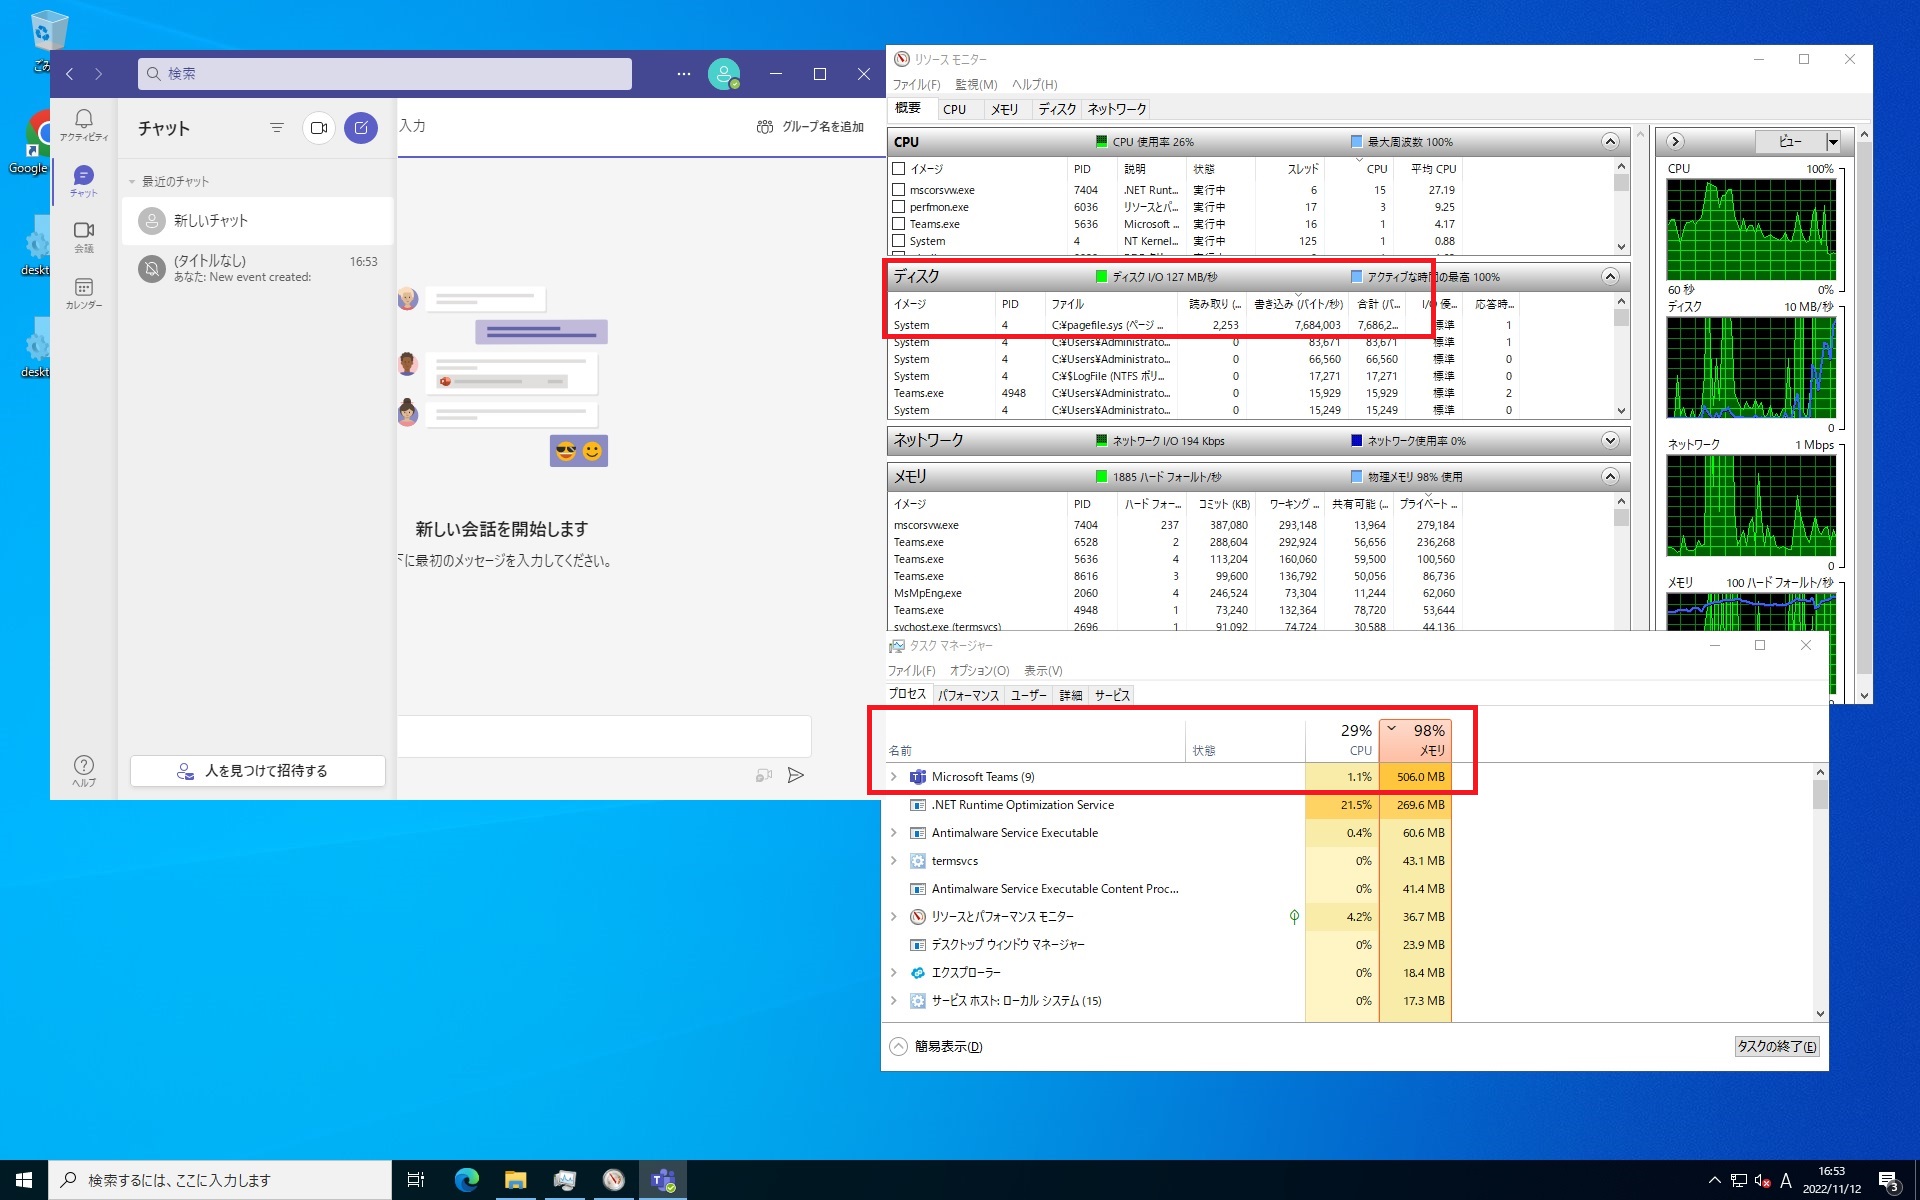This screenshot has width=1920, height=1200.
Task: Expand the Network section in Resource Monitor
Action: pyautogui.click(x=1610, y=440)
